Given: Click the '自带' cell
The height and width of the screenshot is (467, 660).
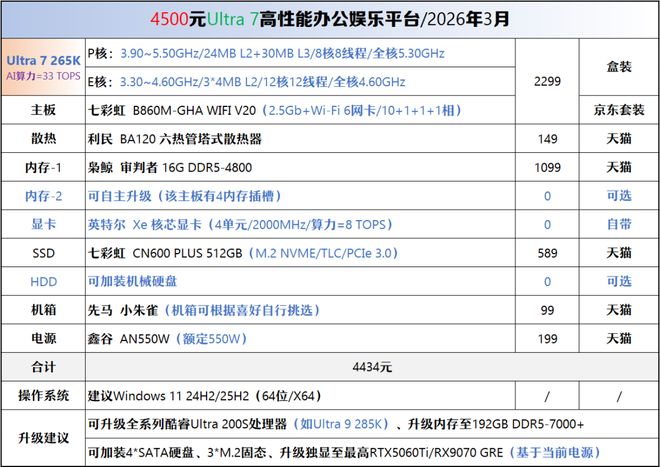Looking at the screenshot, I should pos(619,224).
